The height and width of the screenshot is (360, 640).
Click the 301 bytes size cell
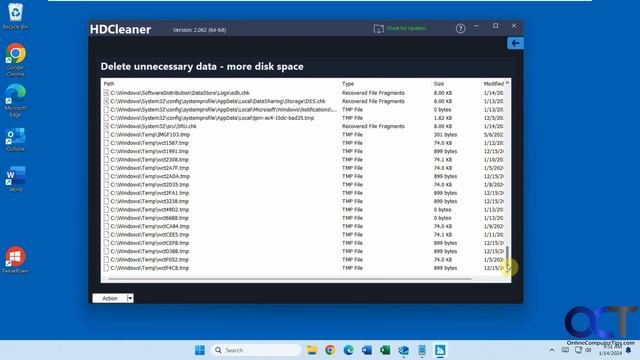click(x=445, y=135)
